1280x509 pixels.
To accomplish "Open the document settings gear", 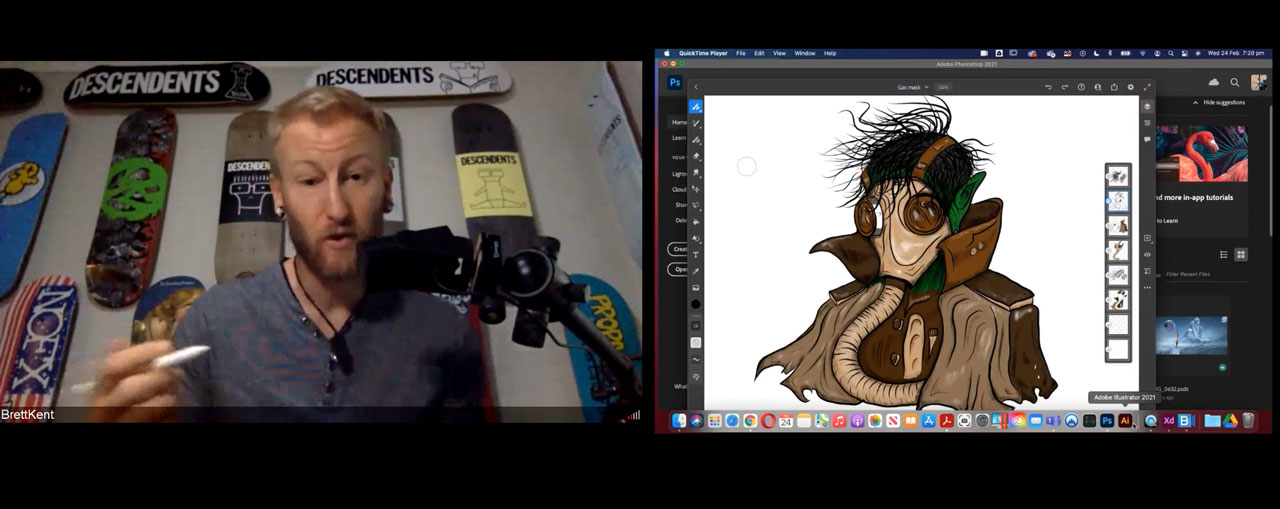I will [1131, 87].
